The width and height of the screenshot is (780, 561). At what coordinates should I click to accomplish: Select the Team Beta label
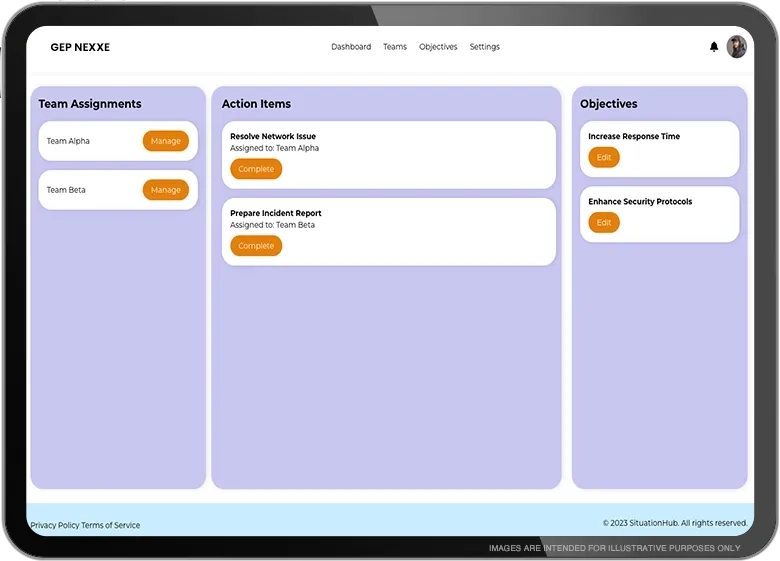click(x=66, y=190)
